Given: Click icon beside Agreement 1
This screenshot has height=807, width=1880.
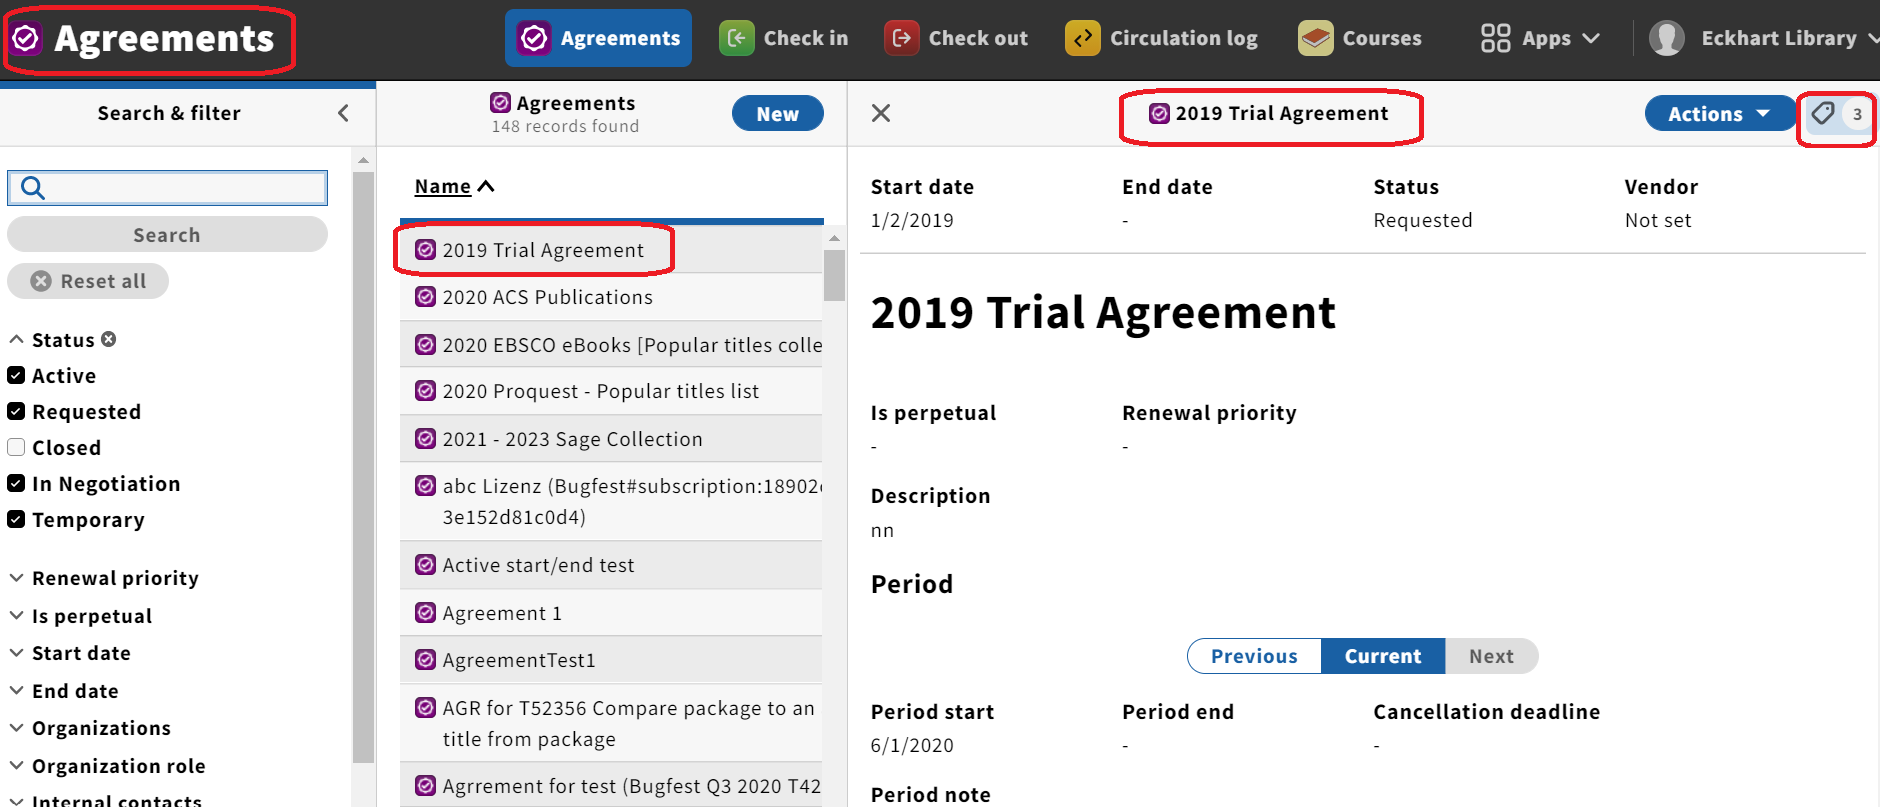Looking at the screenshot, I should (426, 612).
